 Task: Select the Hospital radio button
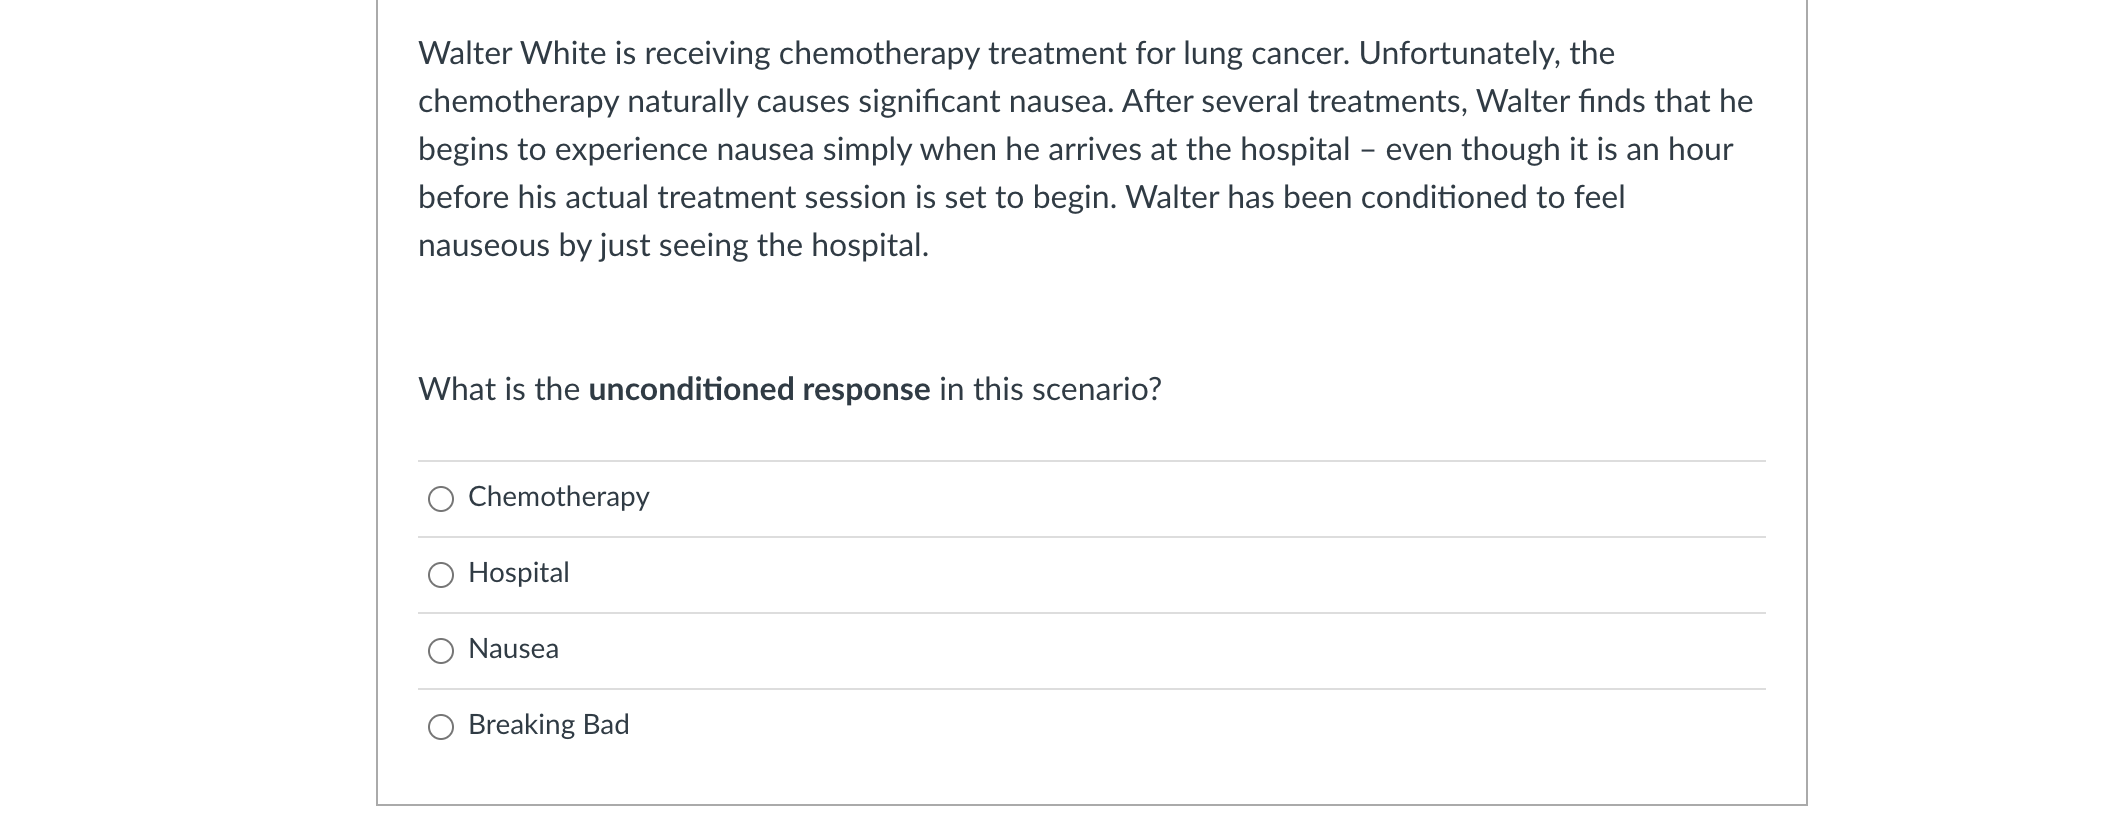(x=441, y=575)
